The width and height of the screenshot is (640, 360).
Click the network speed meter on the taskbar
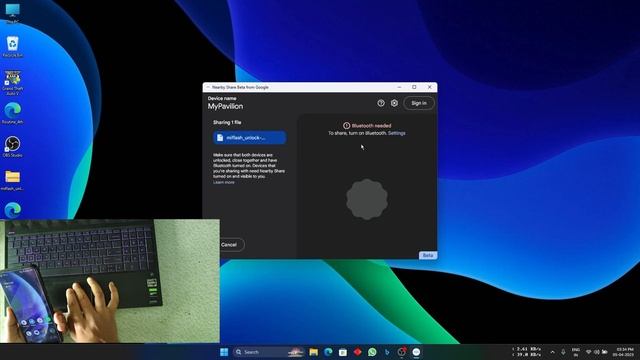point(527,352)
